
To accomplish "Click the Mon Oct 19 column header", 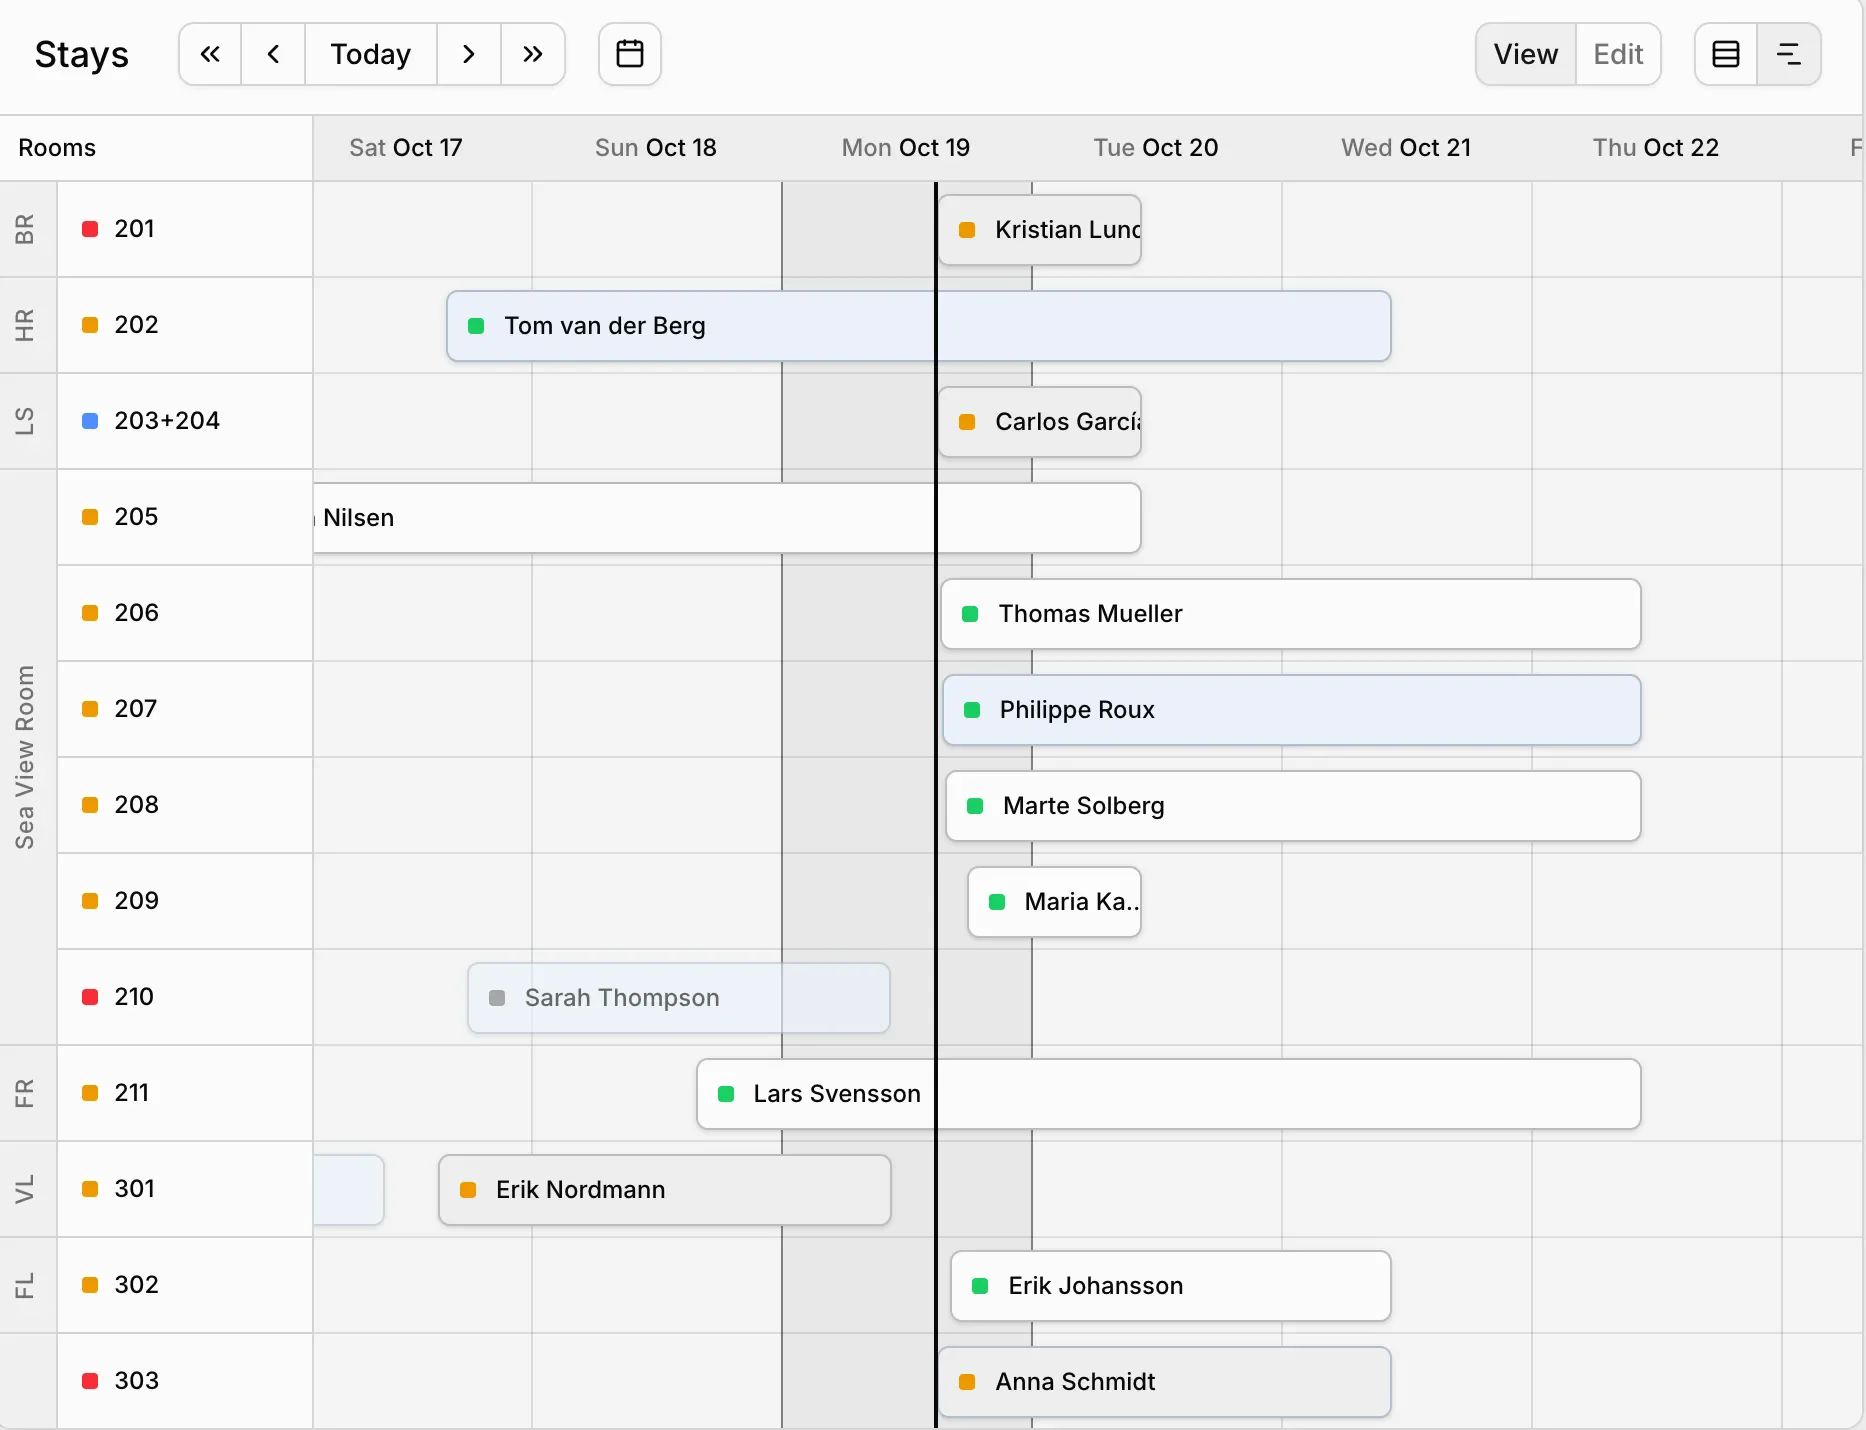I will 906,148.
